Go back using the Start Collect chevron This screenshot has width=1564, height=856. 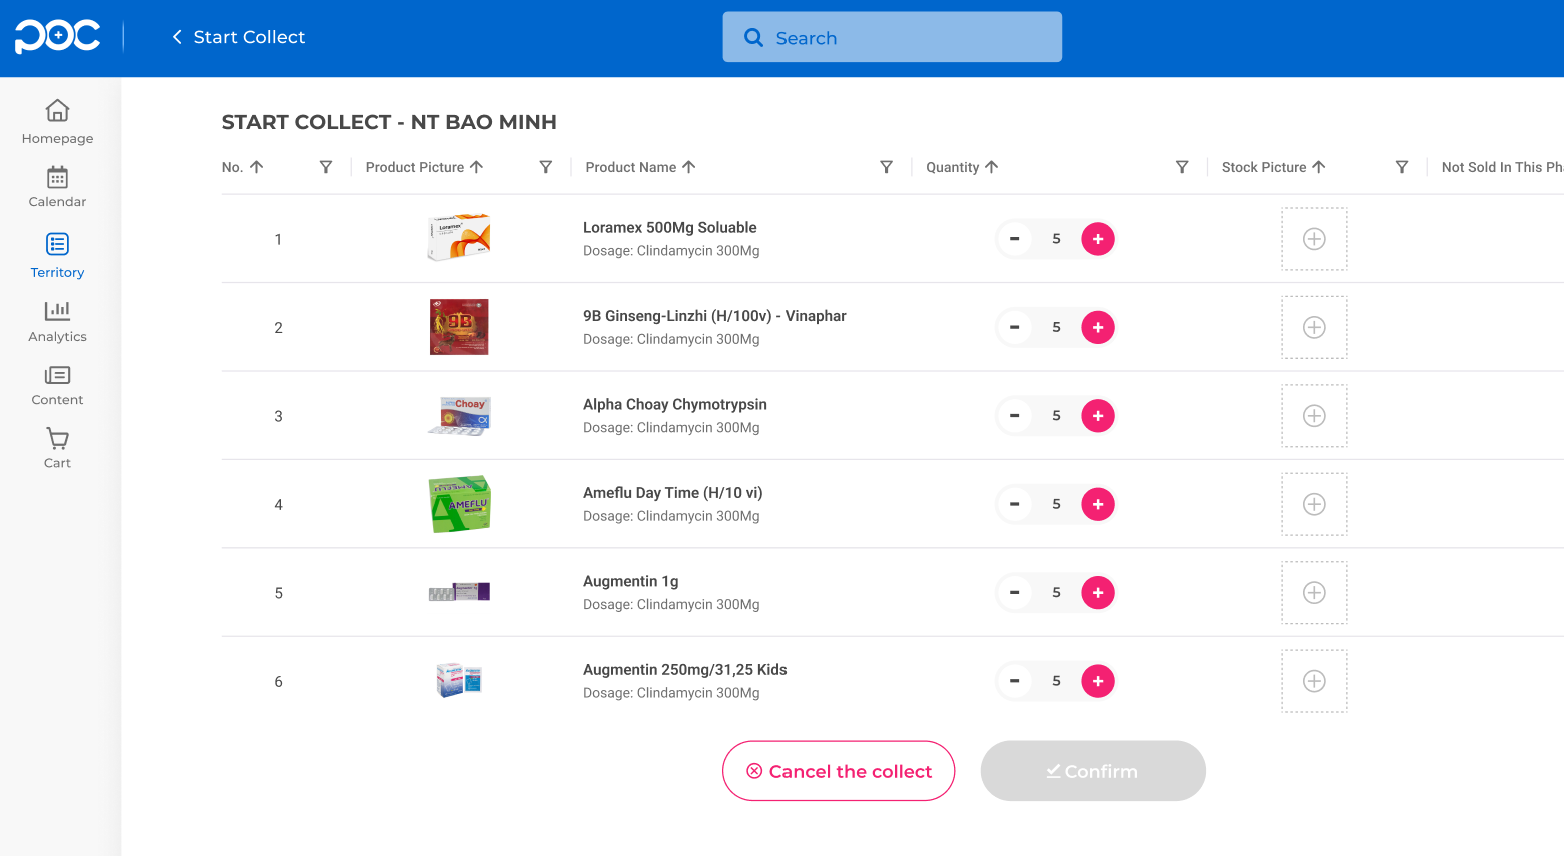click(x=177, y=37)
